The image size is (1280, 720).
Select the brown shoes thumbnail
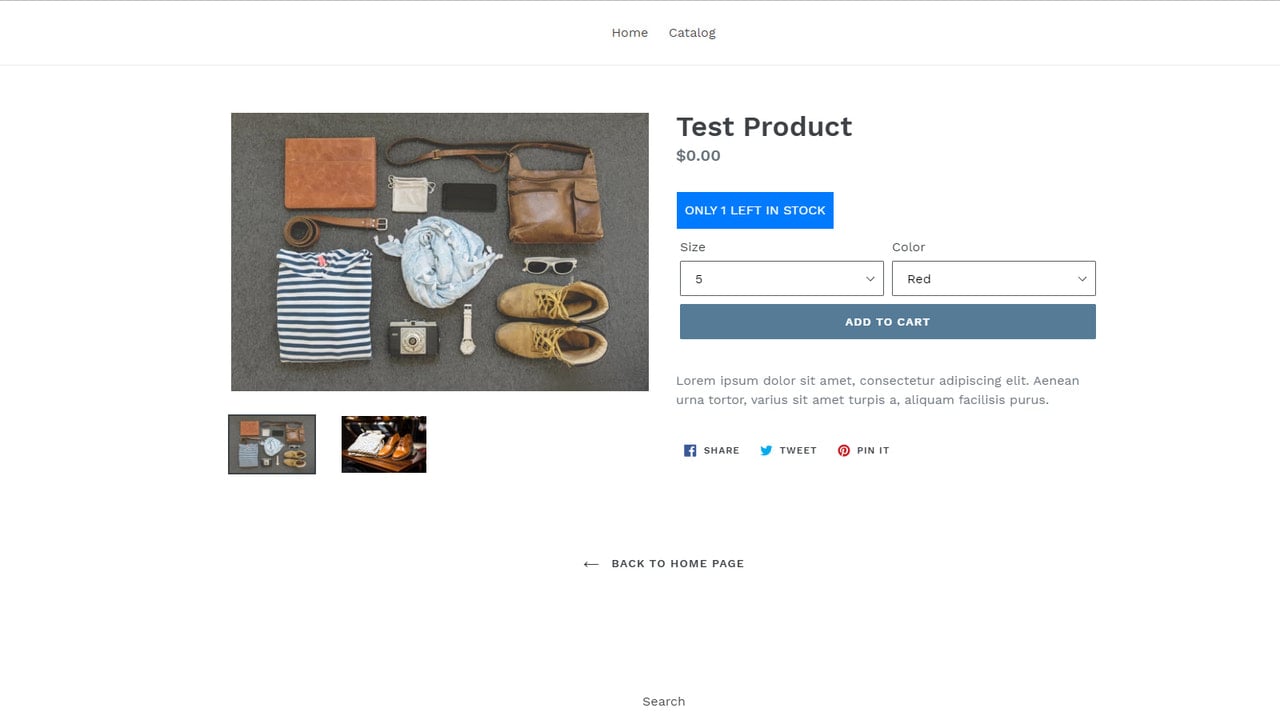(384, 444)
